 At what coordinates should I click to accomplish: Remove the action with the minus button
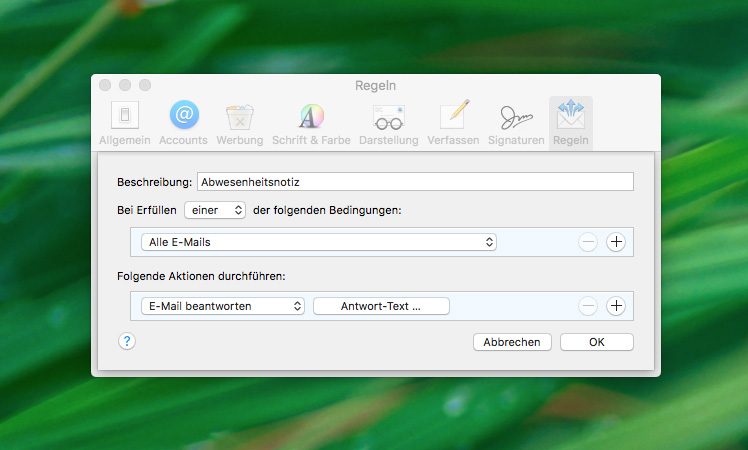click(x=588, y=307)
